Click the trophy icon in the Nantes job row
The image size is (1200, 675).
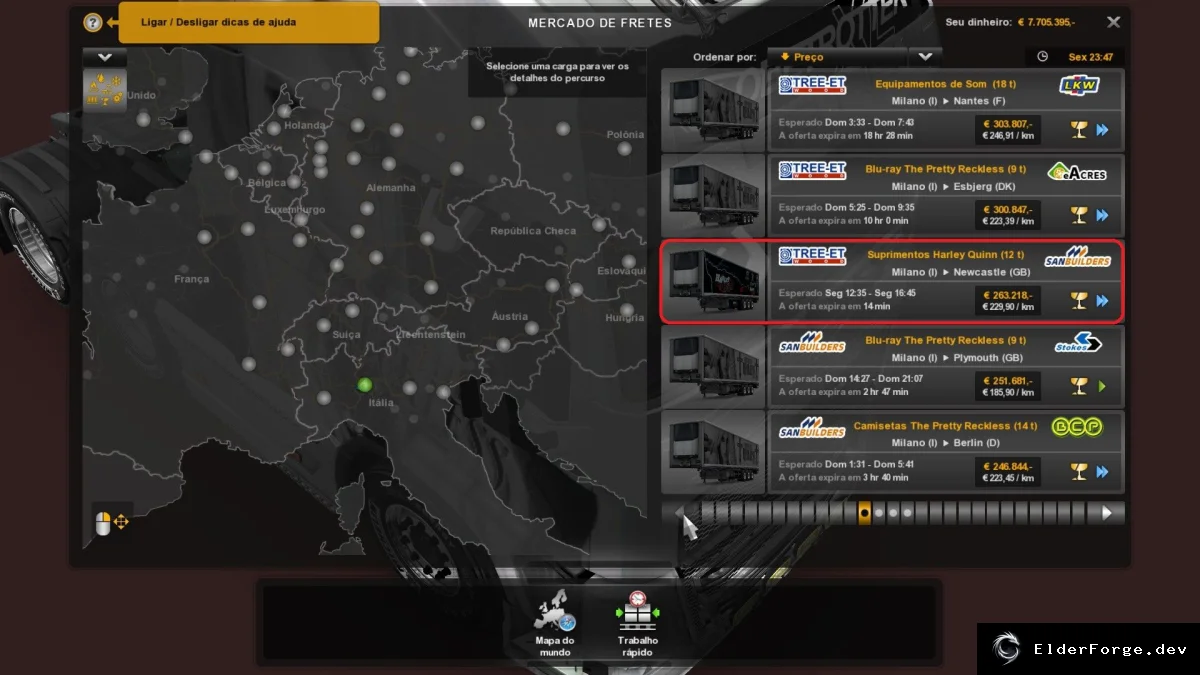coord(1079,129)
